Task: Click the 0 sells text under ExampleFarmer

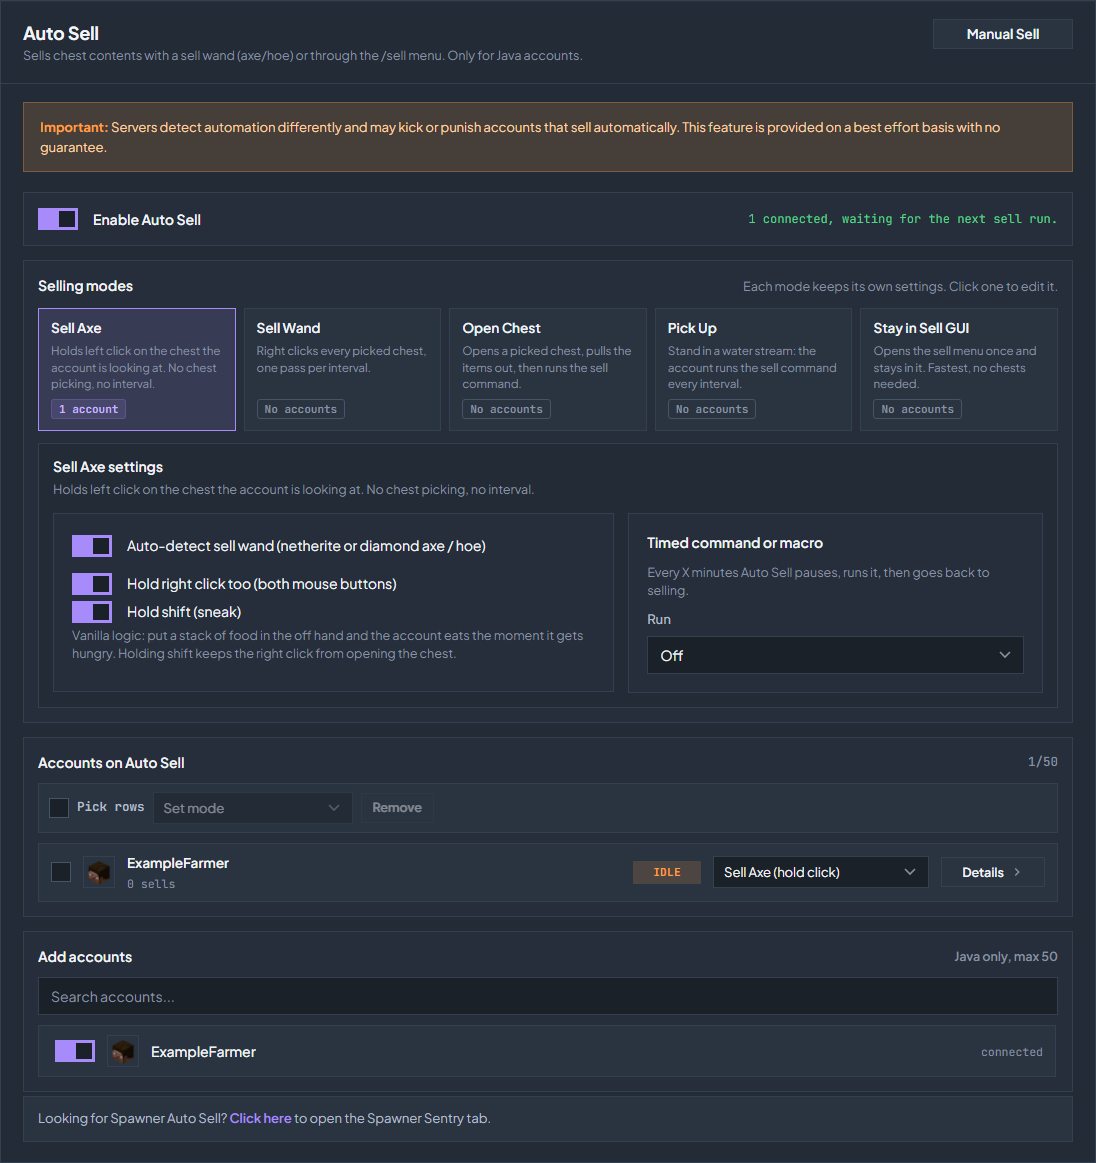Action: [151, 884]
